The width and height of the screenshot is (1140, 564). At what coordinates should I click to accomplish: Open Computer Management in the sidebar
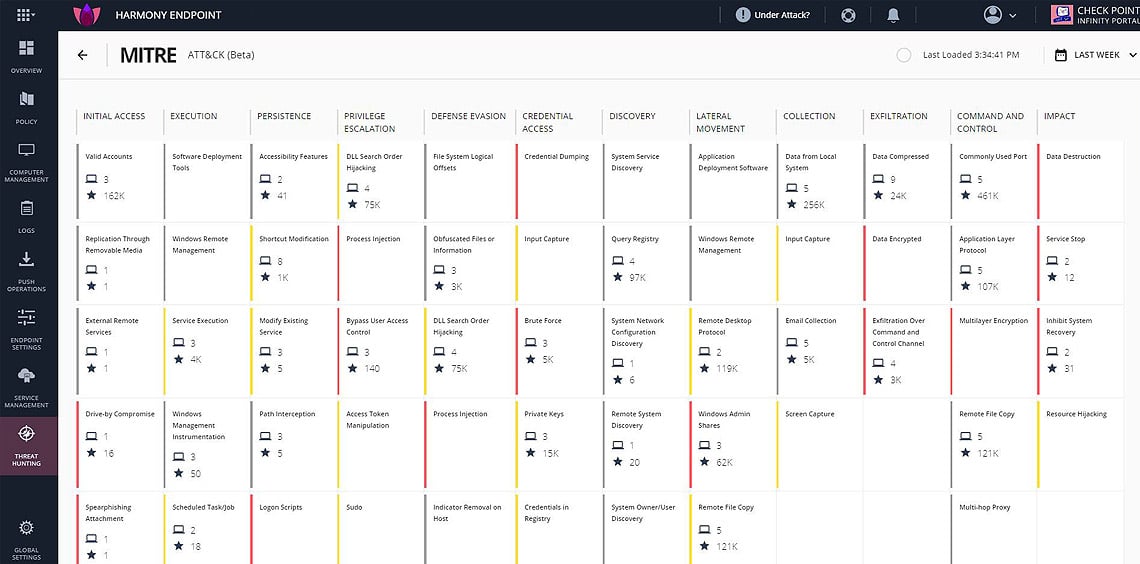[26, 162]
